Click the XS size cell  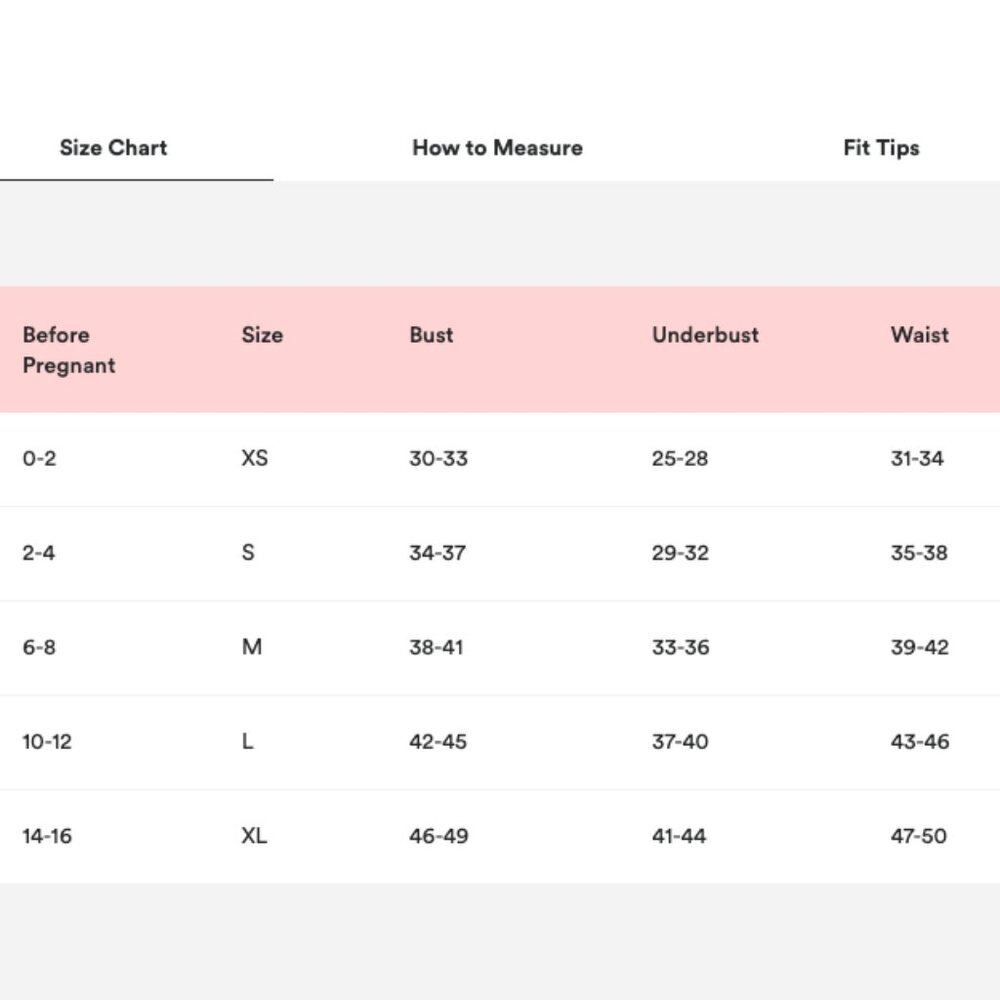point(254,458)
